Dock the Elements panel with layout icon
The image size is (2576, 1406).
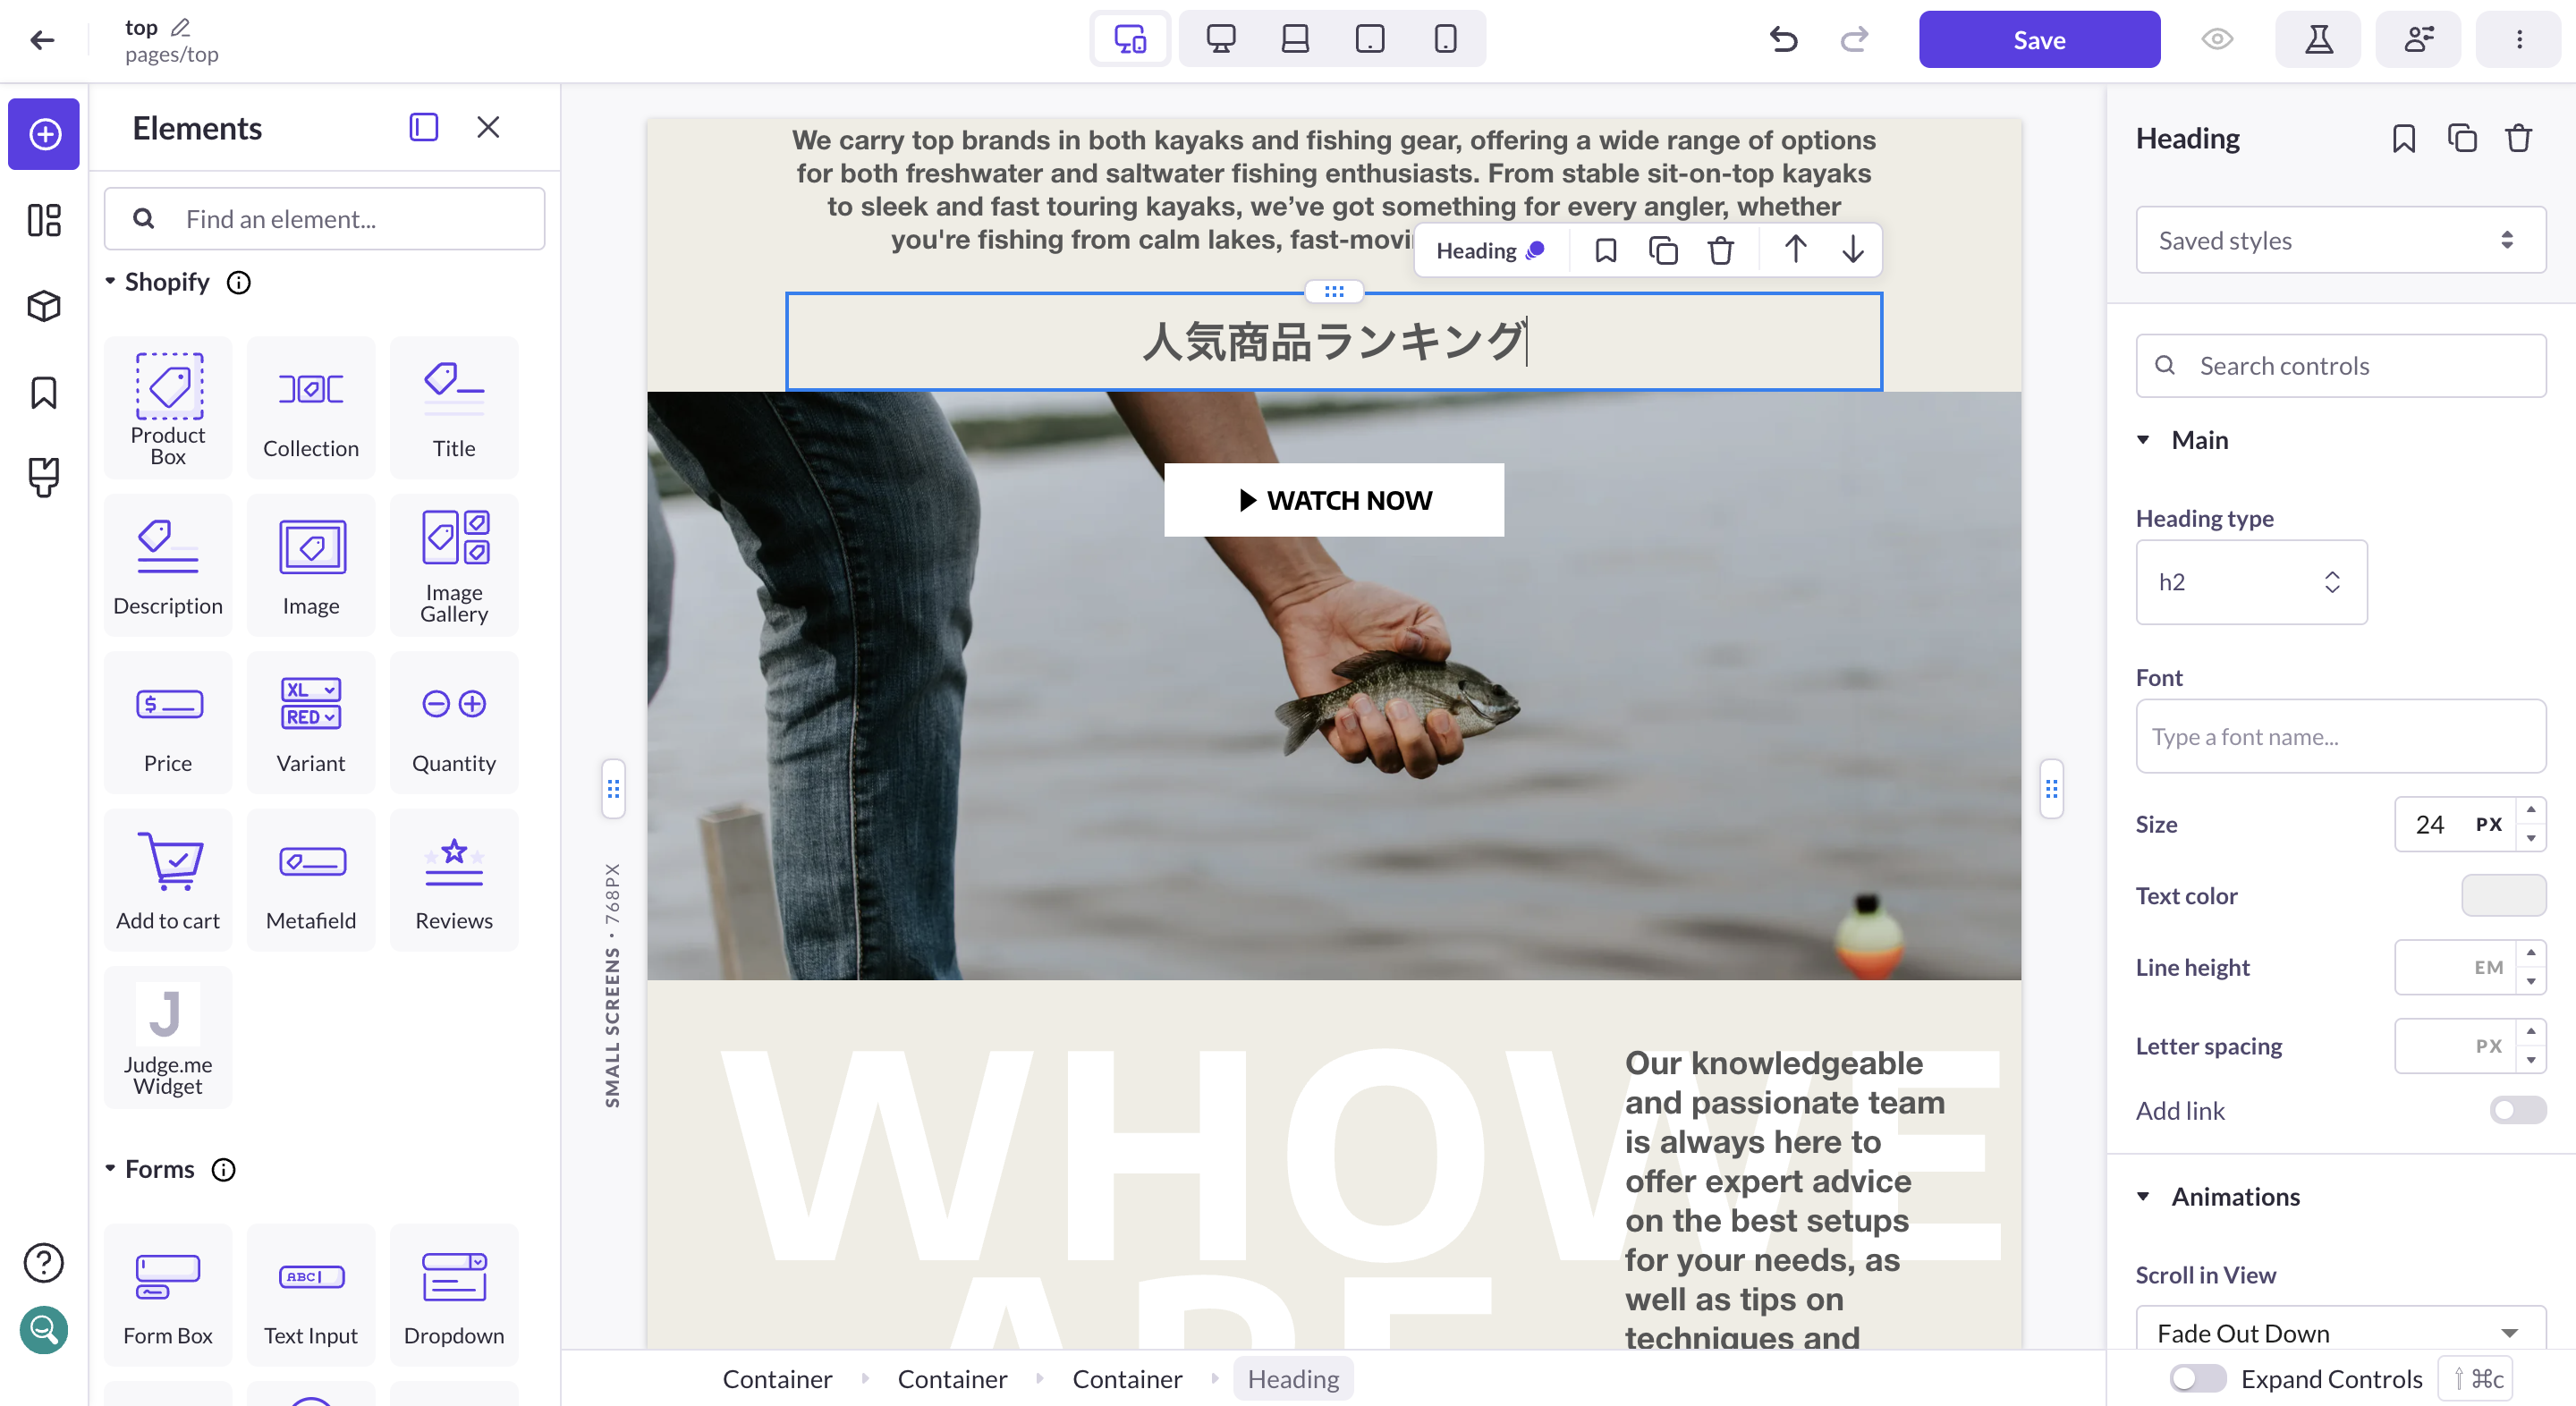[x=423, y=127]
